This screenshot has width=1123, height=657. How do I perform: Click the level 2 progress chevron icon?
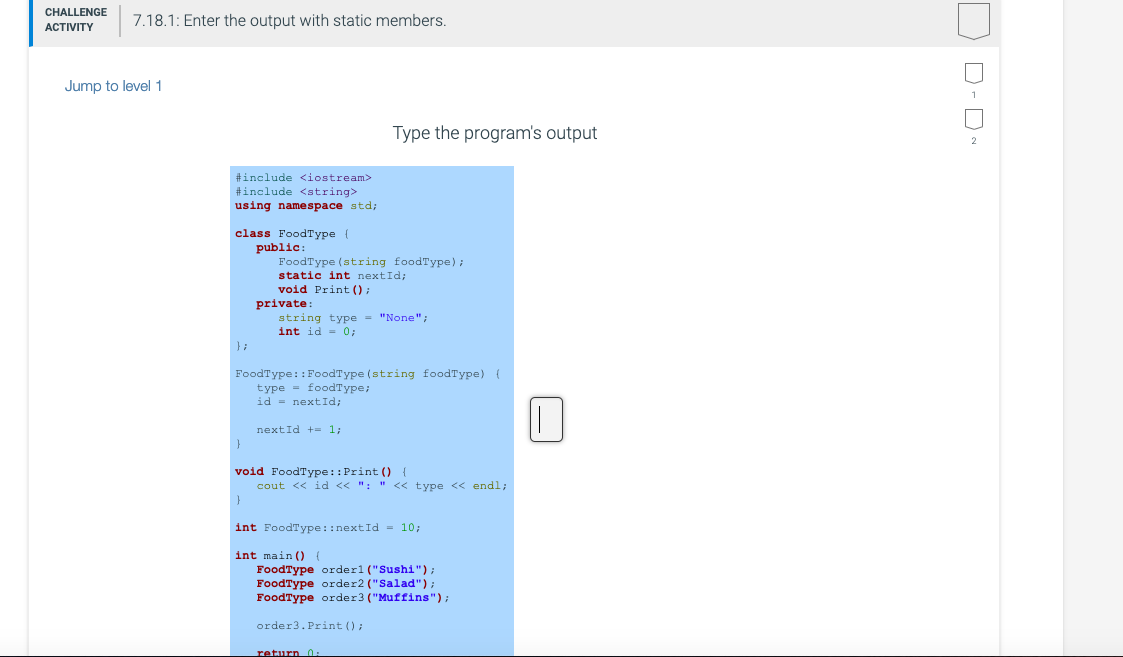pyautogui.click(x=973, y=120)
